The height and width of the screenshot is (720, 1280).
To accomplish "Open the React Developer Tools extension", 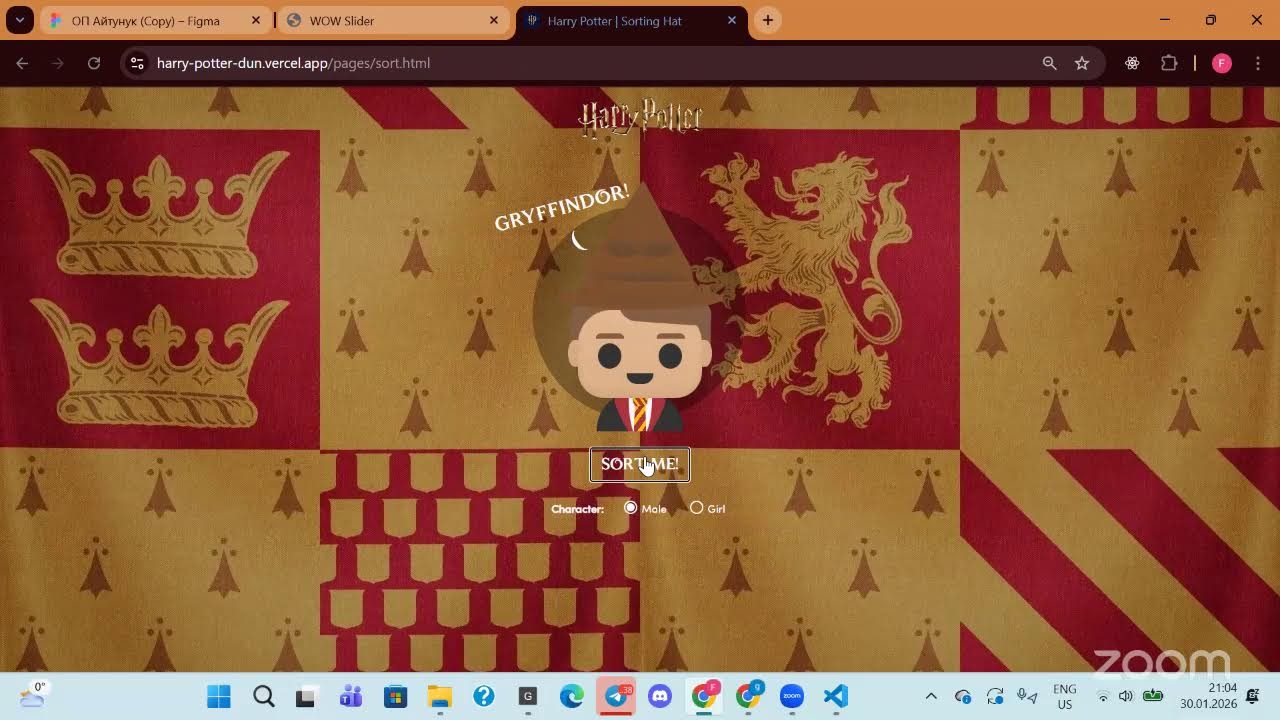I will click(1132, 63).
